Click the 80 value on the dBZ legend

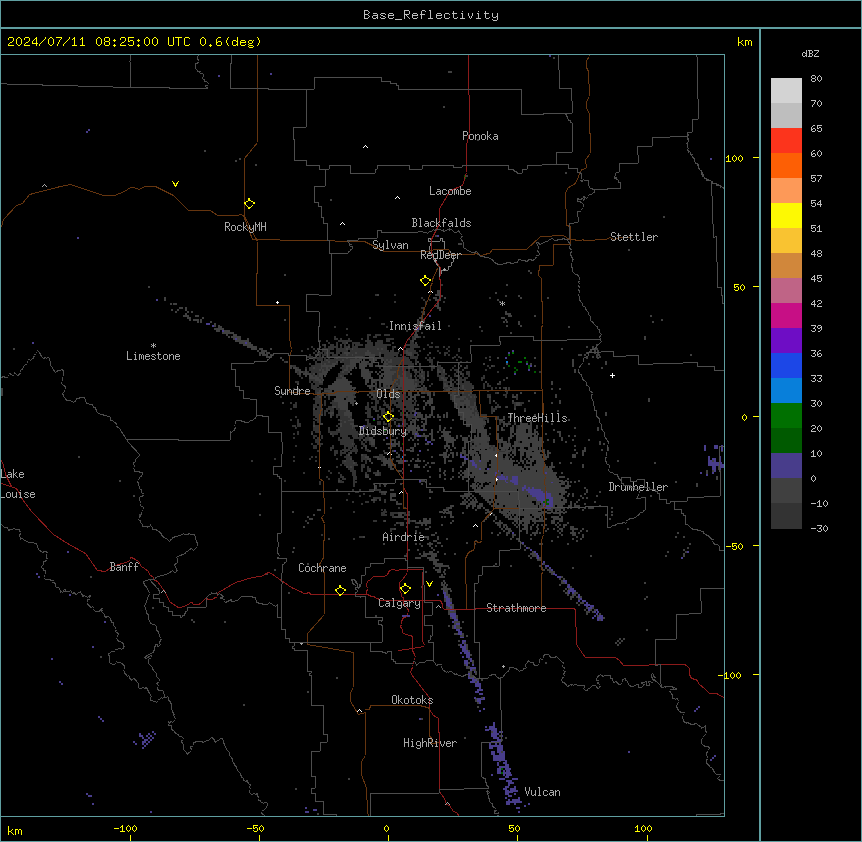point(816,79)
